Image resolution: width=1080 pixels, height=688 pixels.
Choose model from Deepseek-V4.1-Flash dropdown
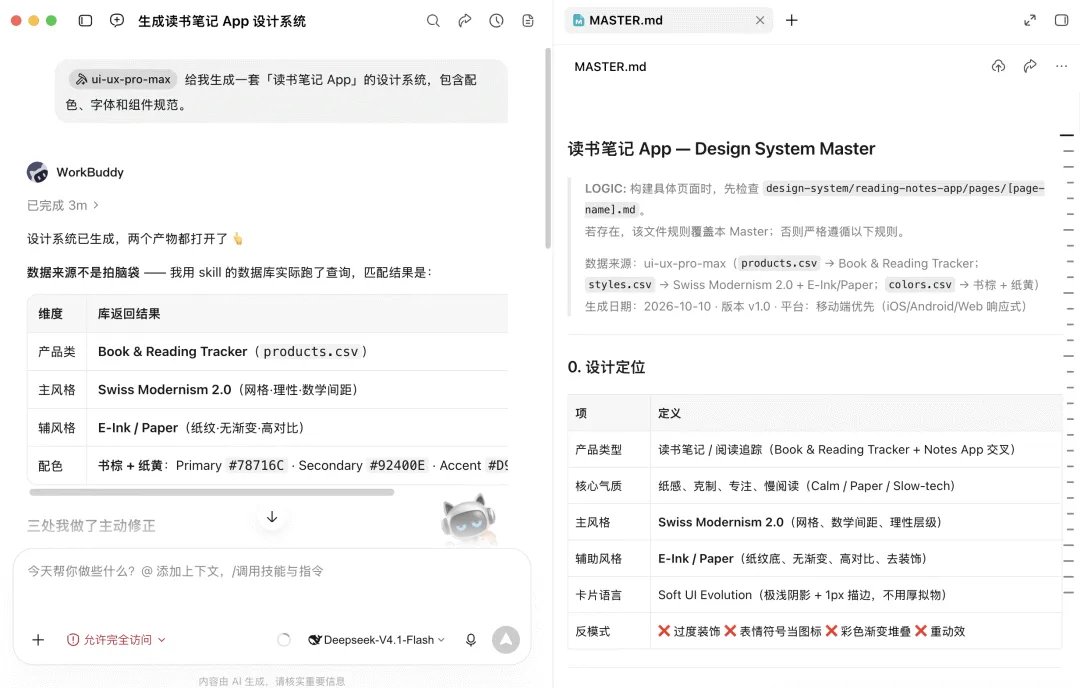[376, 640]
